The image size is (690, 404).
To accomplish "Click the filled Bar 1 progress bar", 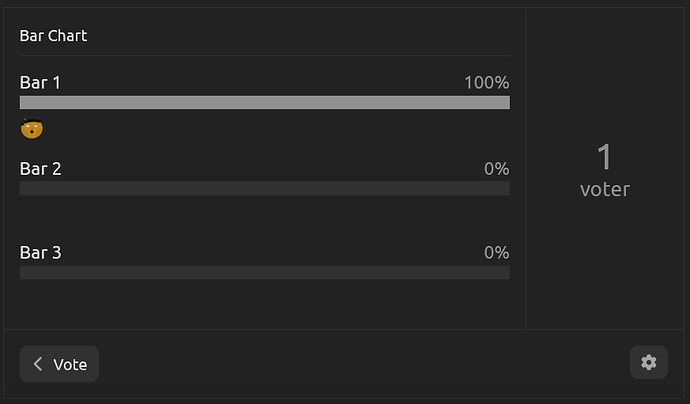I will coord(265,102).
